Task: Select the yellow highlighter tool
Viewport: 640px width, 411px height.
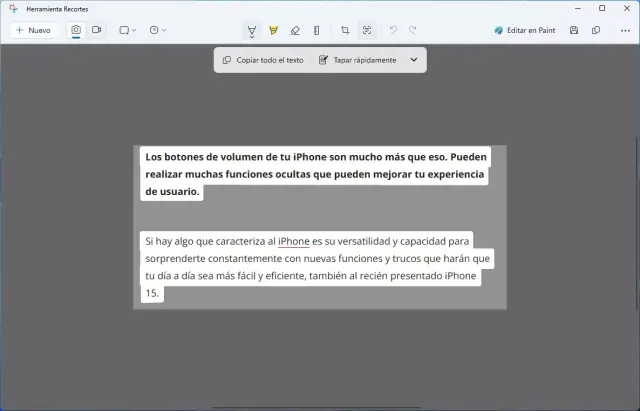Action: coord(273,30)
